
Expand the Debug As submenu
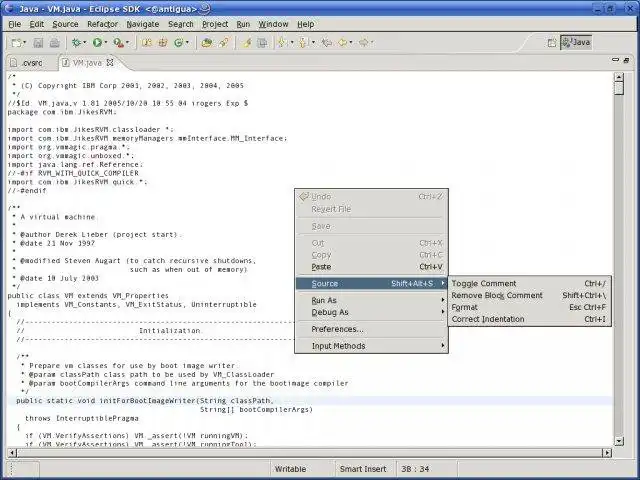[x=371, y=312]
